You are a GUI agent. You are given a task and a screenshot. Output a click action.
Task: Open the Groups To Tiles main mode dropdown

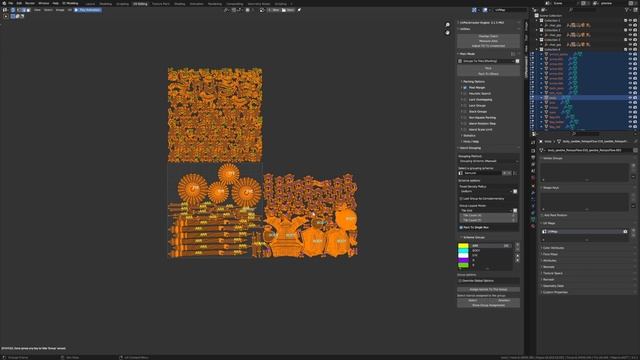486,61
